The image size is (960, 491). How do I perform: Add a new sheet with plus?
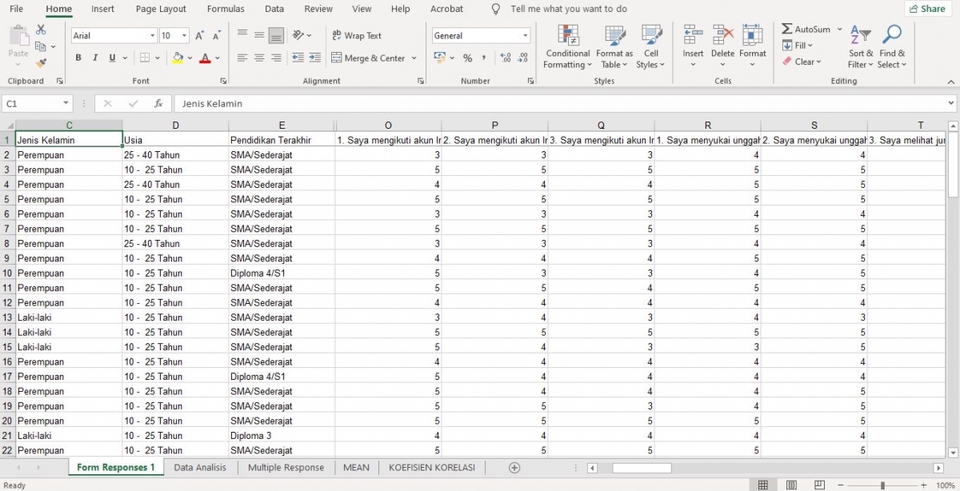[514, 468]
